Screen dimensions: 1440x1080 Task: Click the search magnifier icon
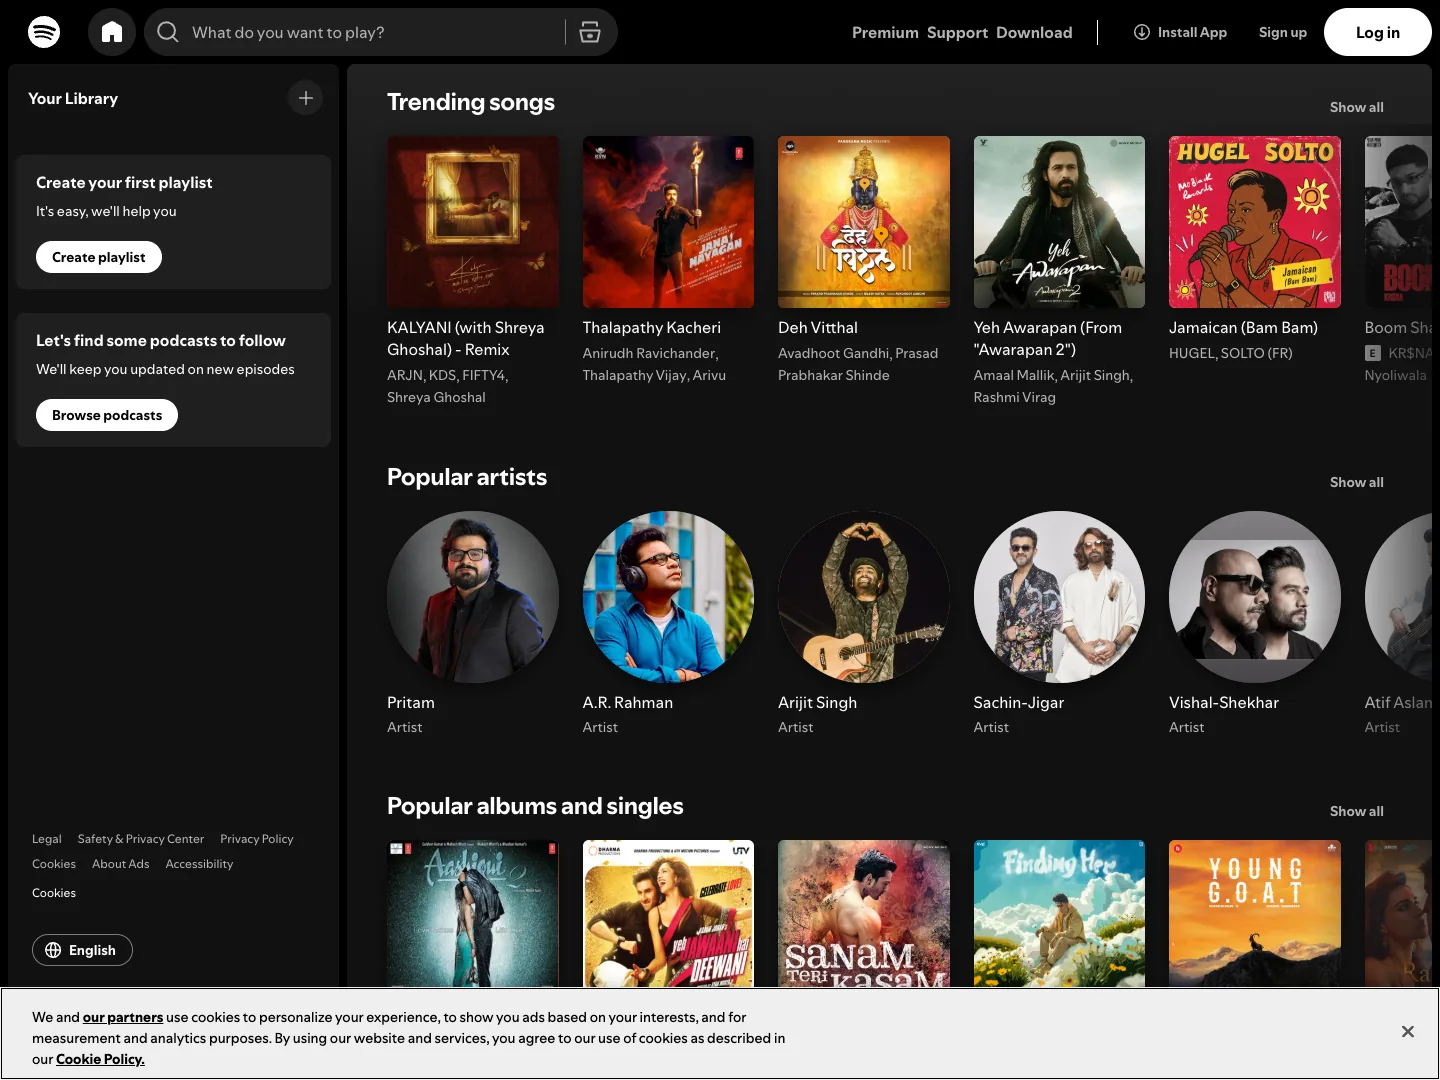168,32
